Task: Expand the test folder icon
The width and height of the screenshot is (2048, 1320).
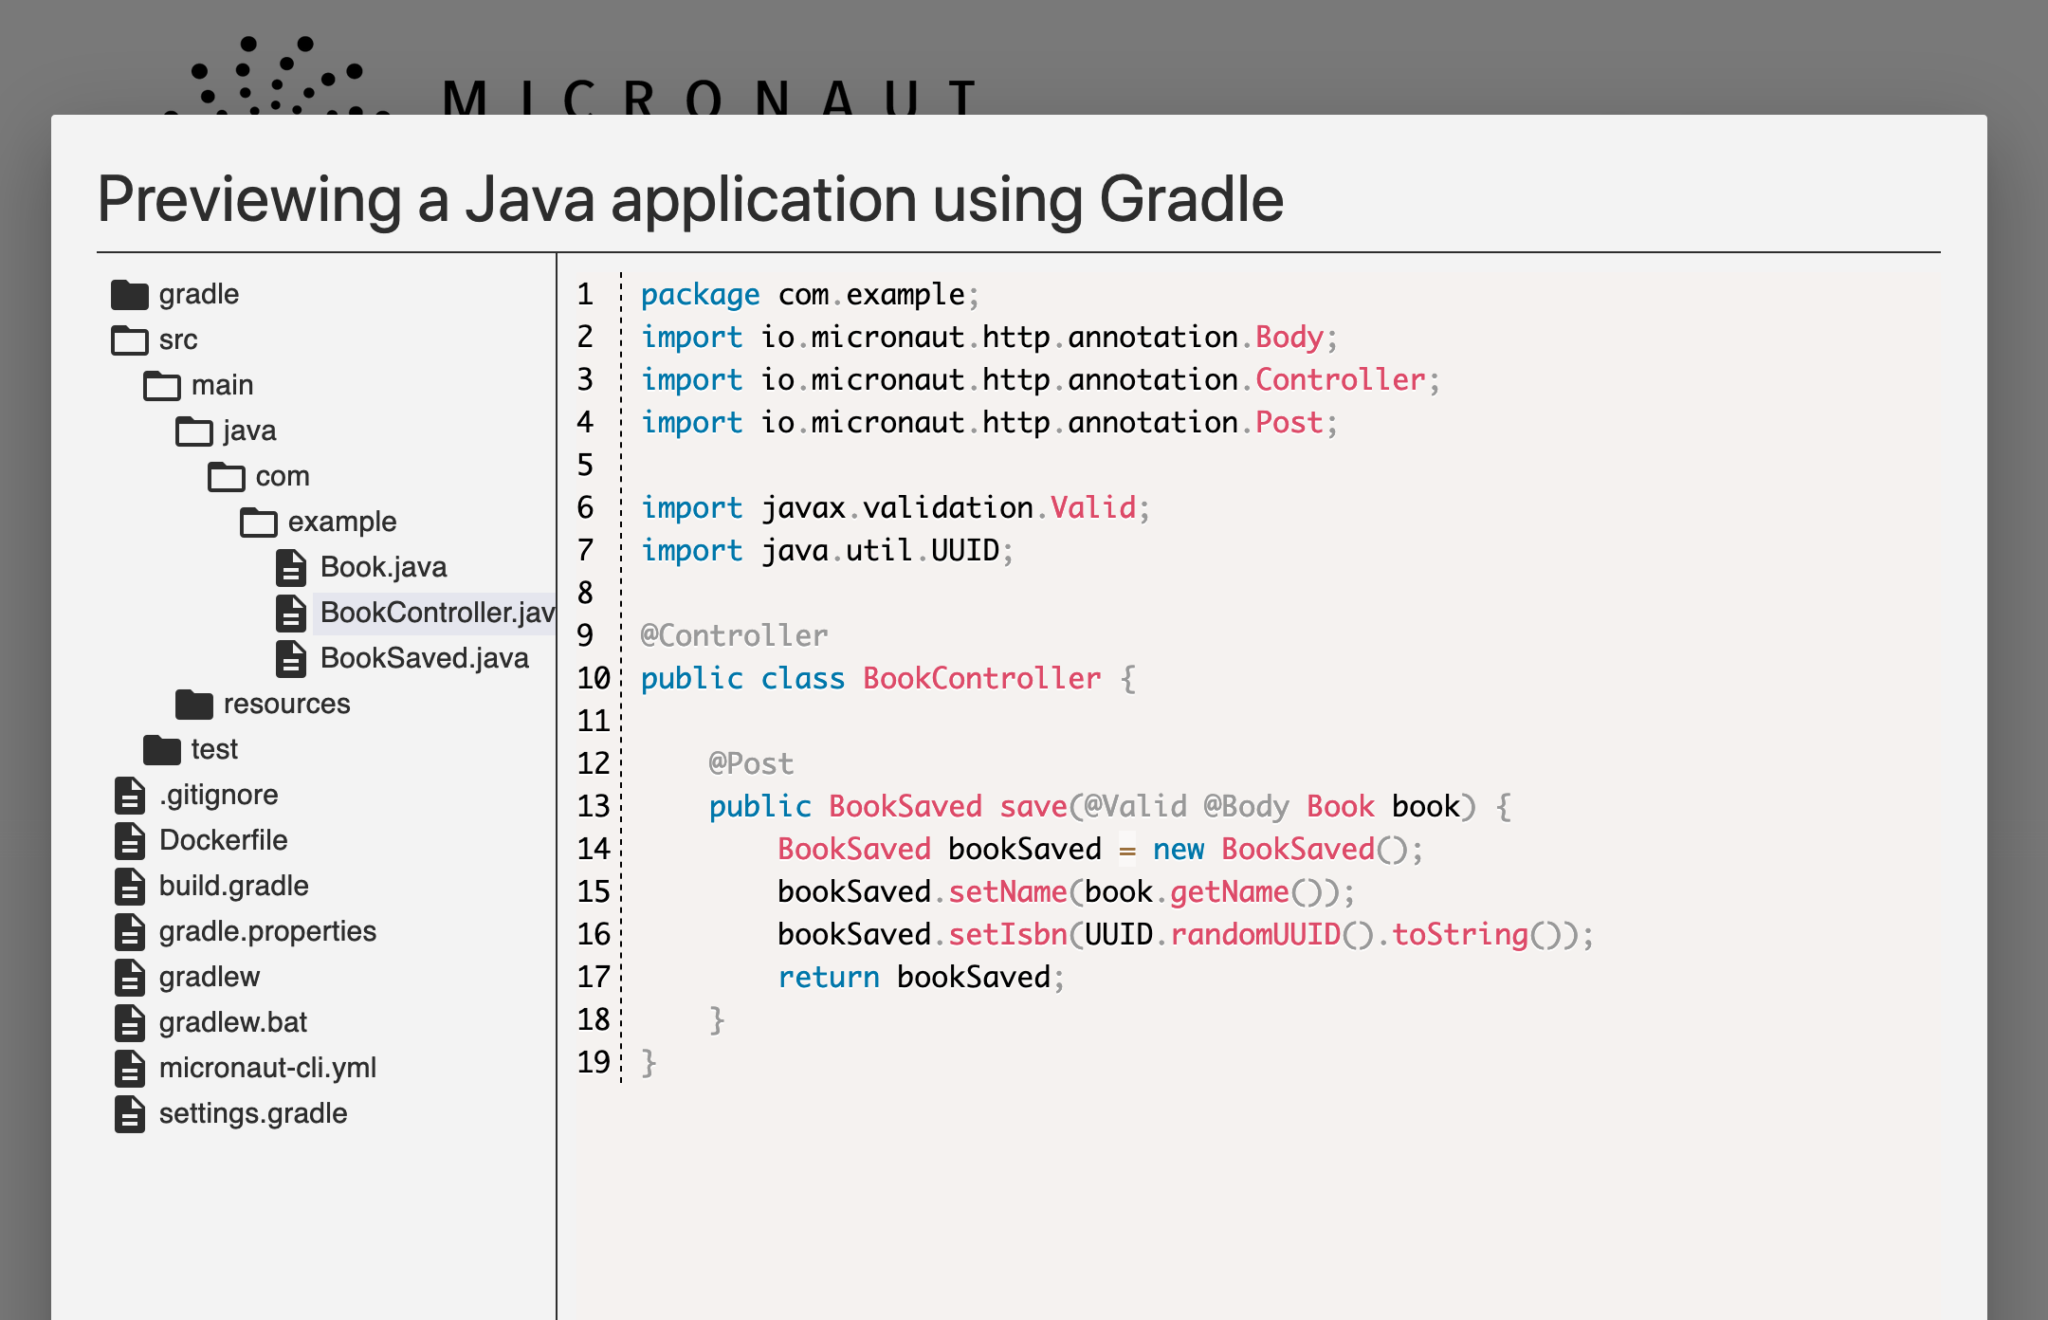Action: click(x=161, y=750)
